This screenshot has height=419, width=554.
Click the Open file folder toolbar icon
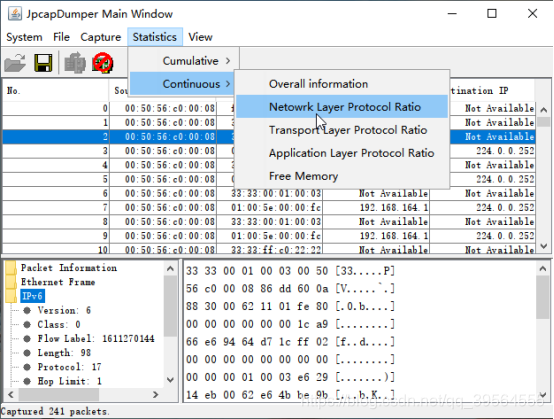point(15,63)
